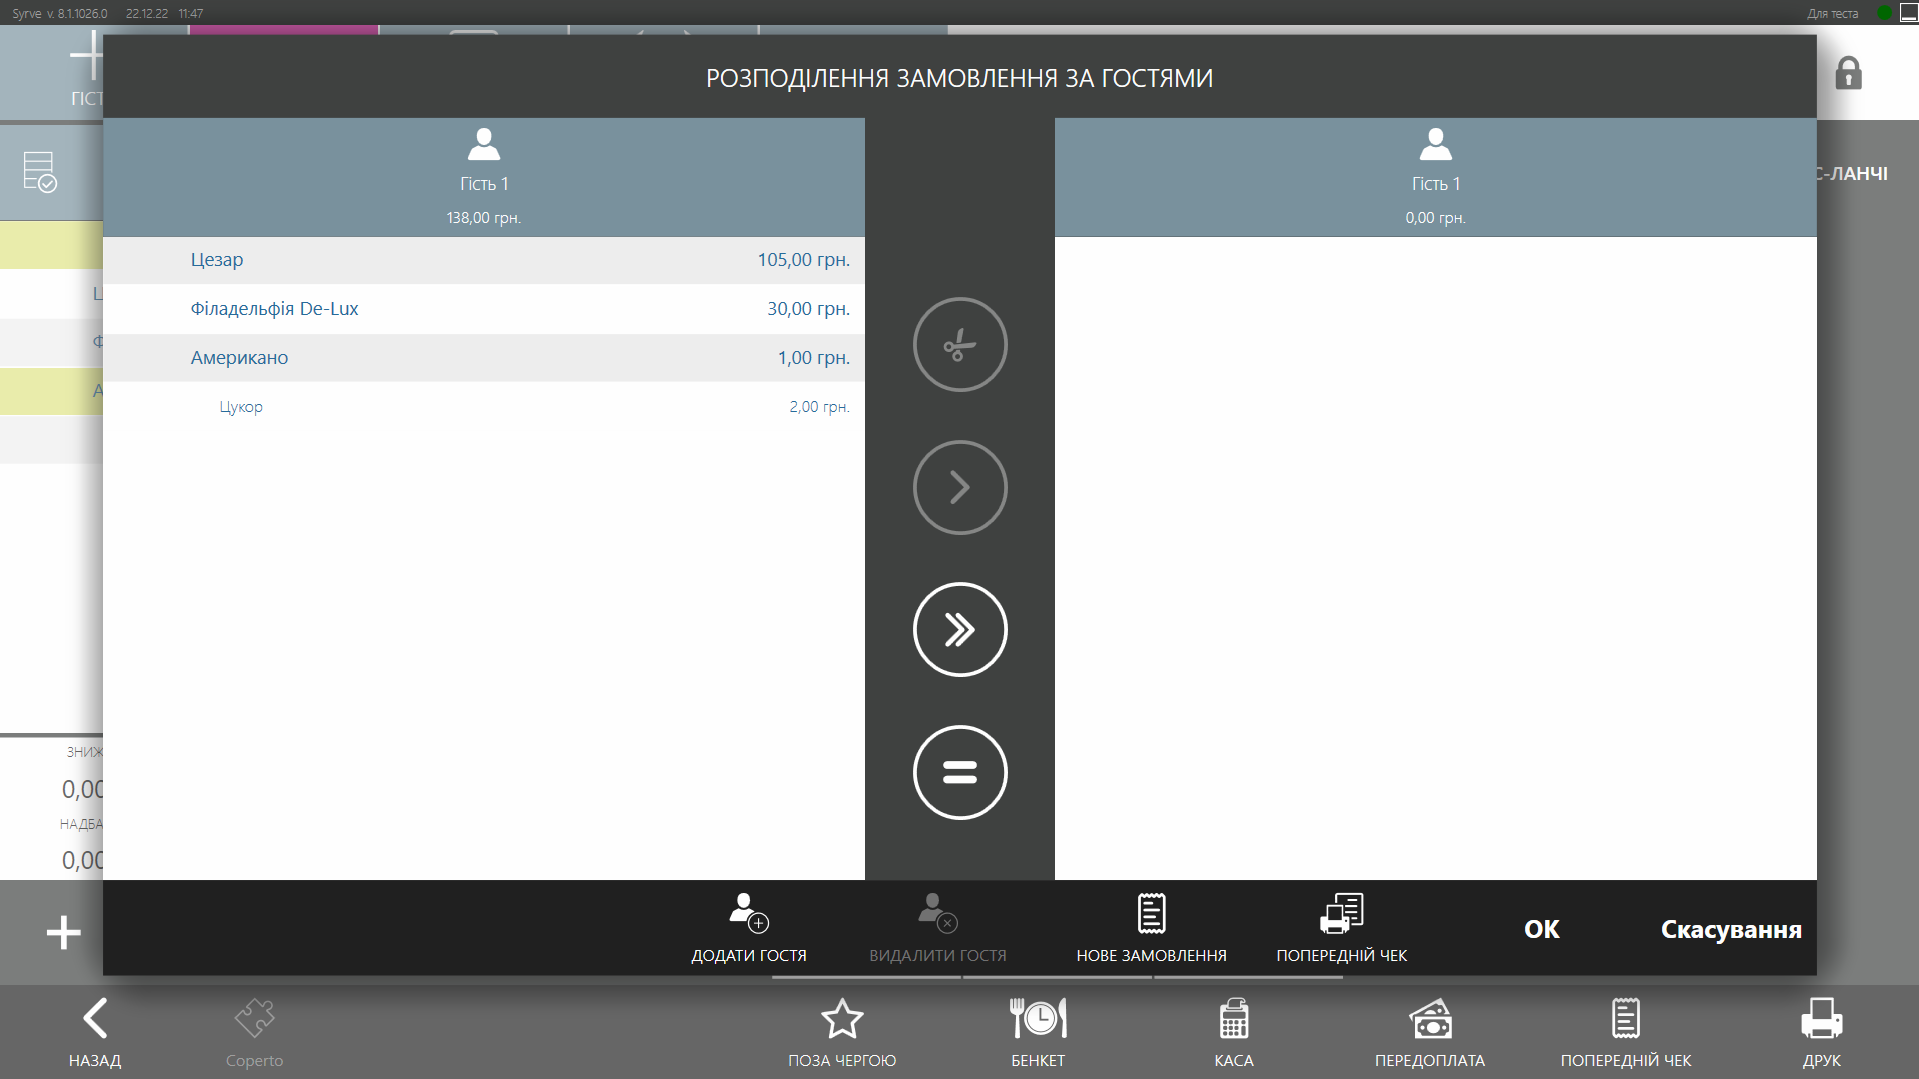Click the equal split button

coord(959,772)
